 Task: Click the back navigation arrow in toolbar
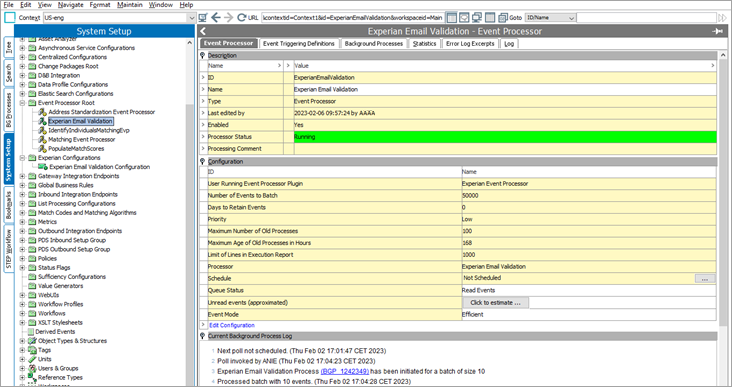(x=215, y=18)
